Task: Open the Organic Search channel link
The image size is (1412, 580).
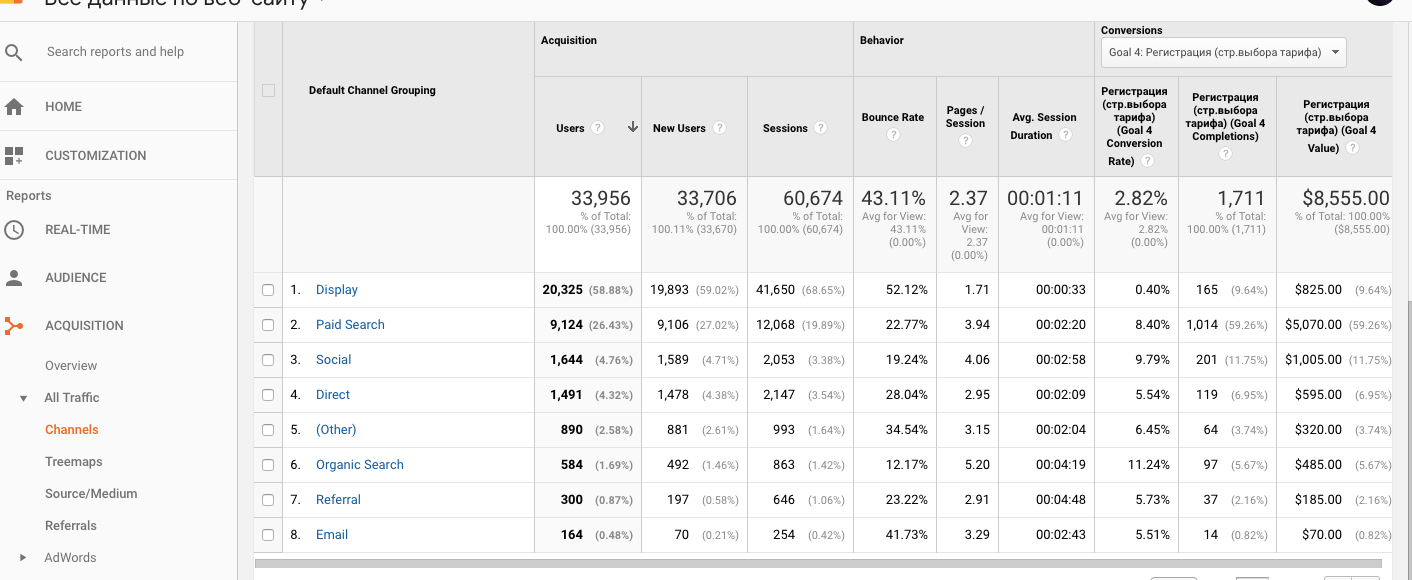Action: pyautogui.click(x=359, y=465)
